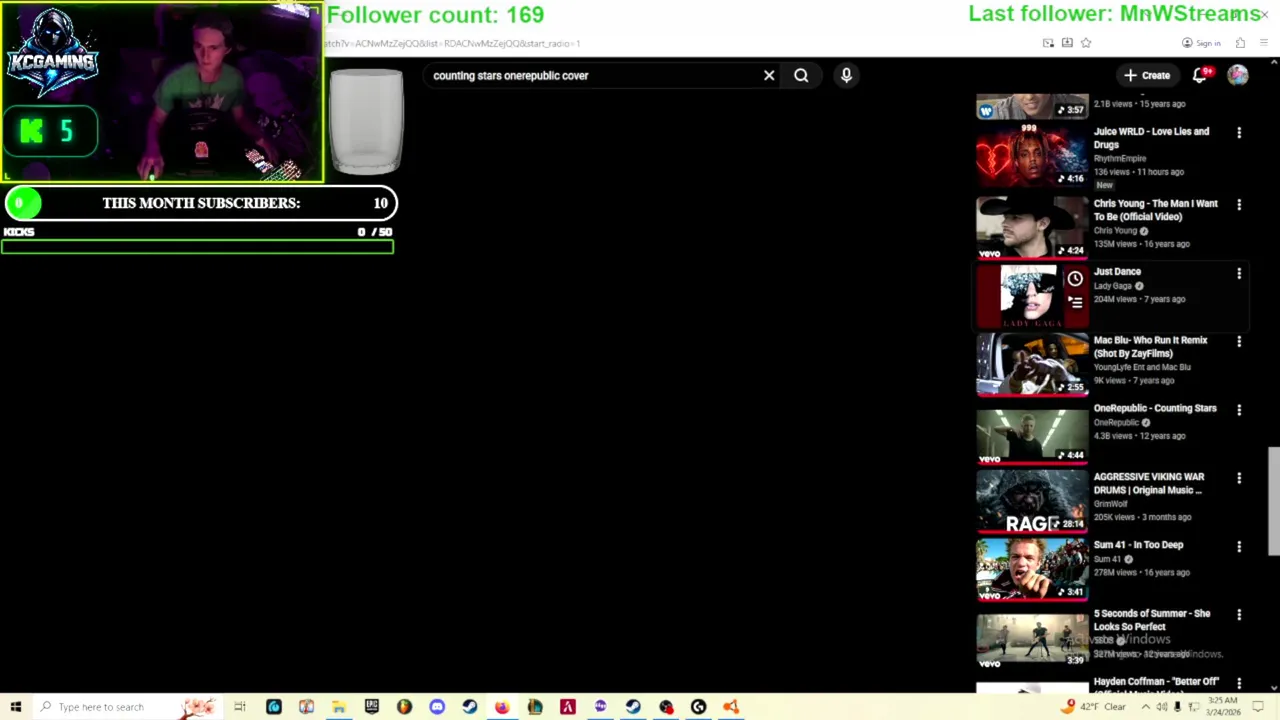Open YouTube notifications bell

pos(1200,75)
